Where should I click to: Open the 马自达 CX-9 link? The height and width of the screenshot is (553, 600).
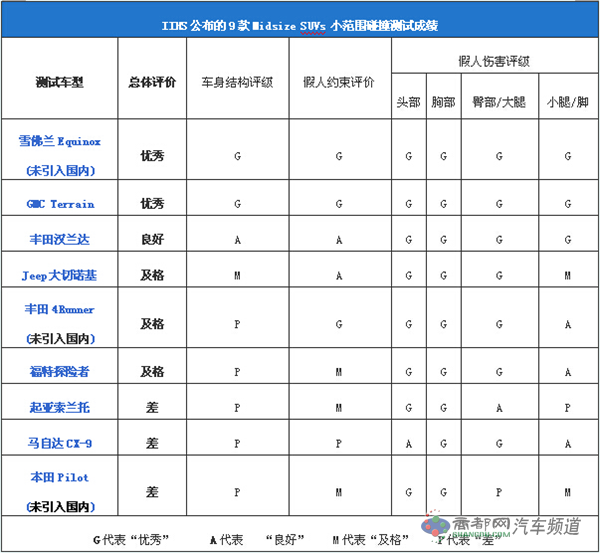pos(60,444)
